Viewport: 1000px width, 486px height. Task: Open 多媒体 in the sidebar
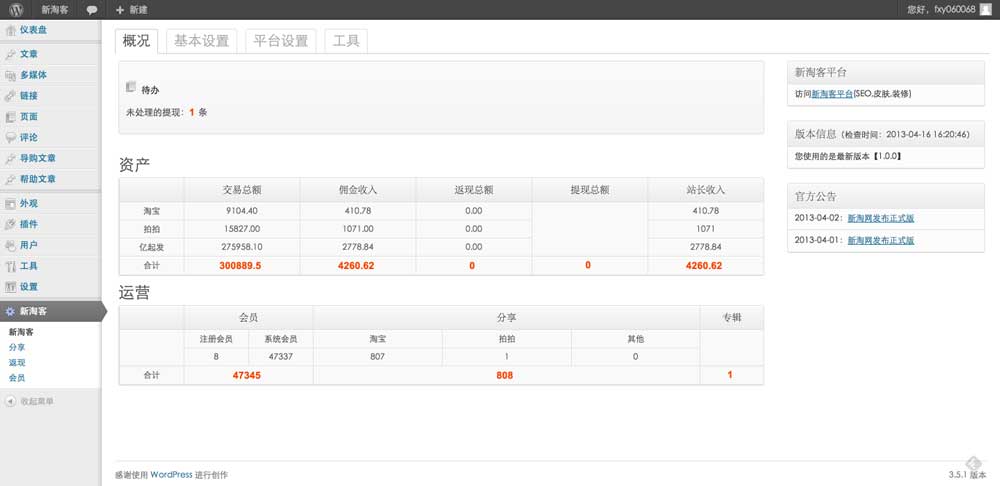[33, 75]
